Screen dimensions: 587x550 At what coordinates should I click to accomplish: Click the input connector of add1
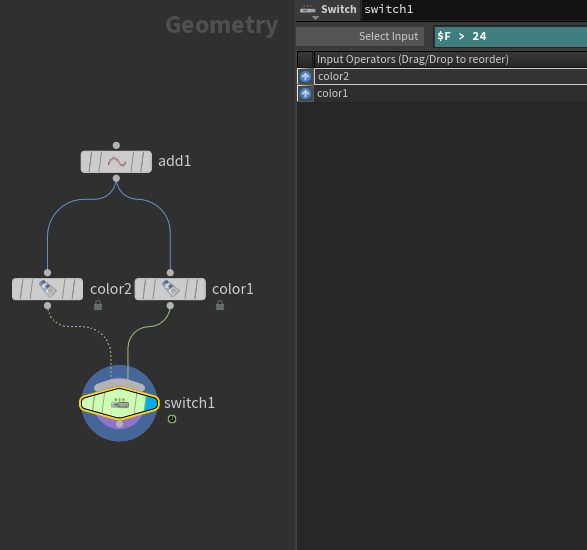[116, 145]
